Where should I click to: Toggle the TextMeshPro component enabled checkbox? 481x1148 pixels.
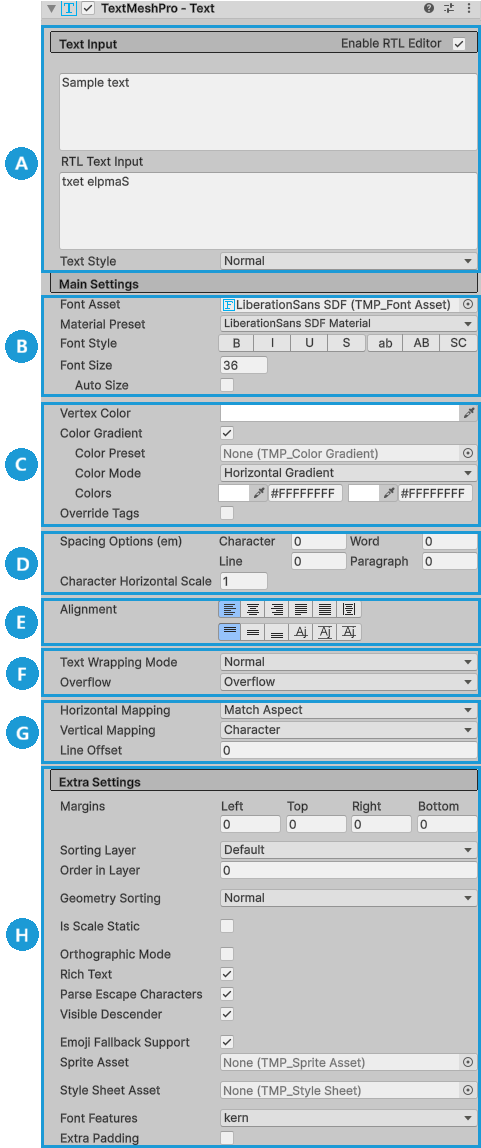point(89,9)
